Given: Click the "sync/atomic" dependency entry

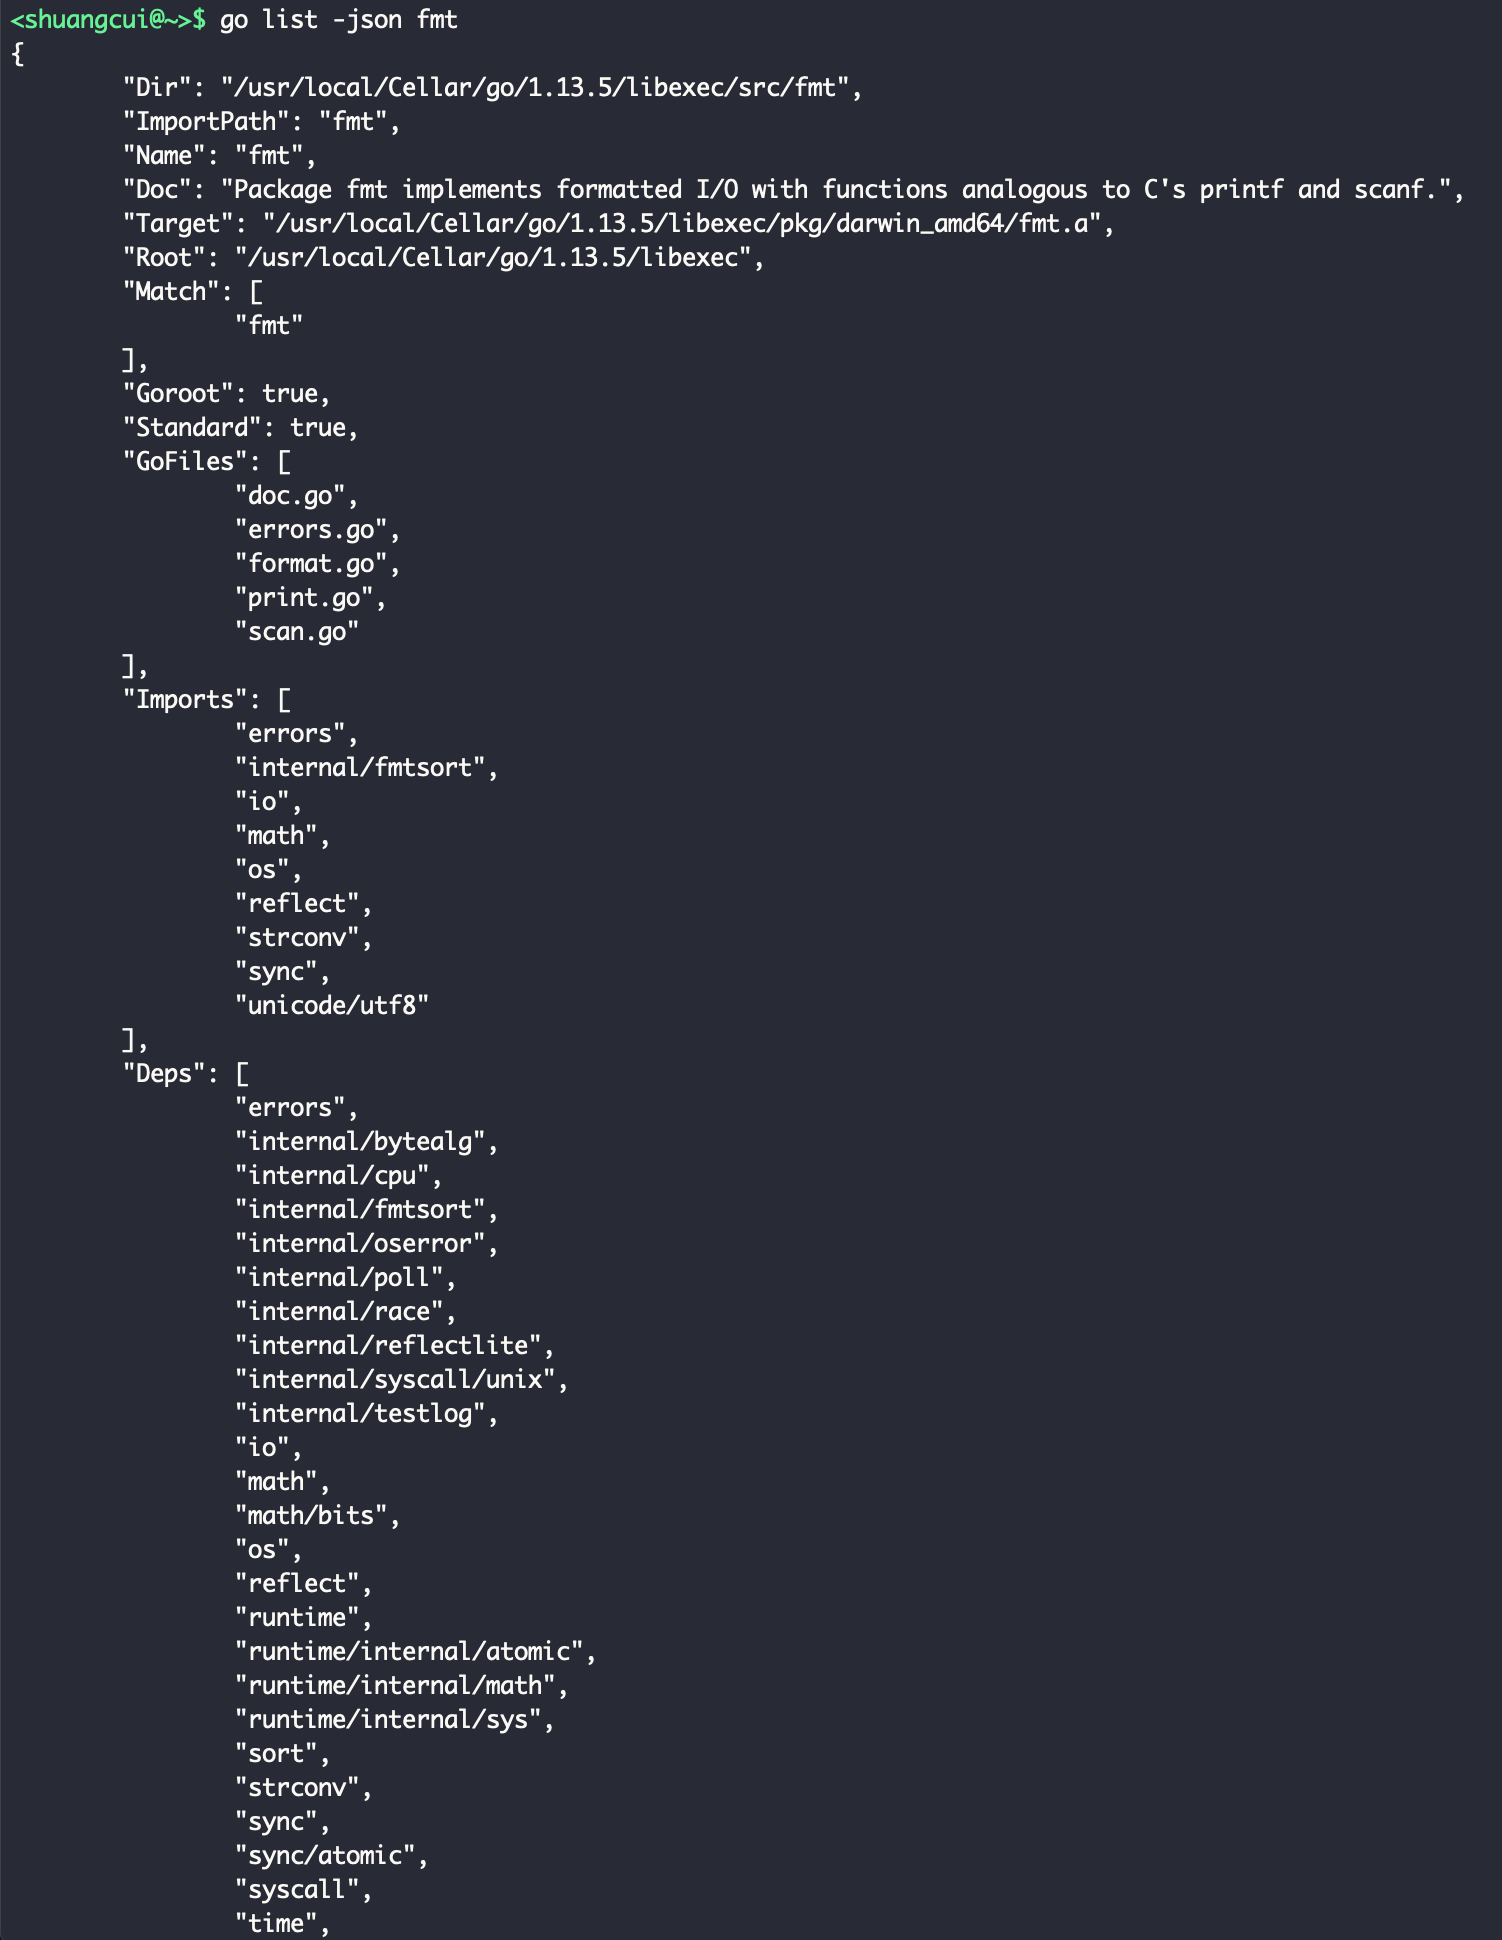Looking at the screenshot, I should [x=324, y=1856].
